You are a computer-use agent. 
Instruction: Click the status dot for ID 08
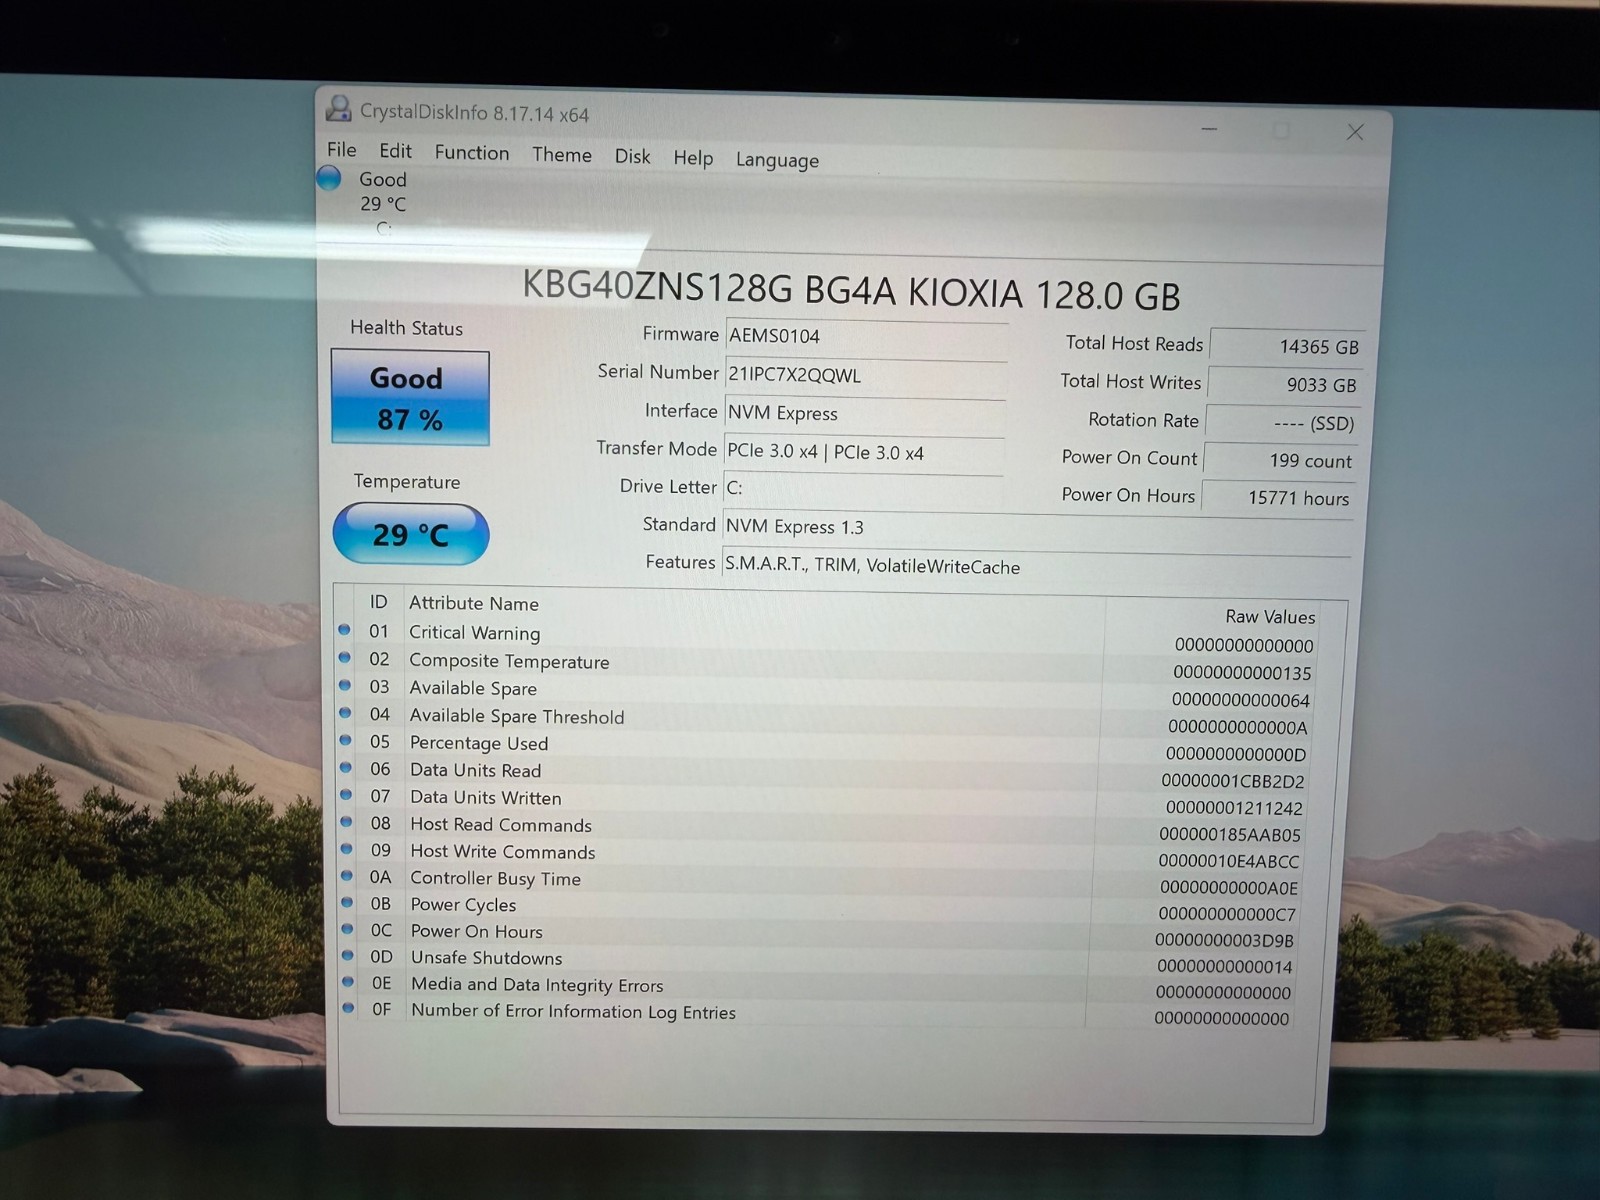click(x=346, y=821)
